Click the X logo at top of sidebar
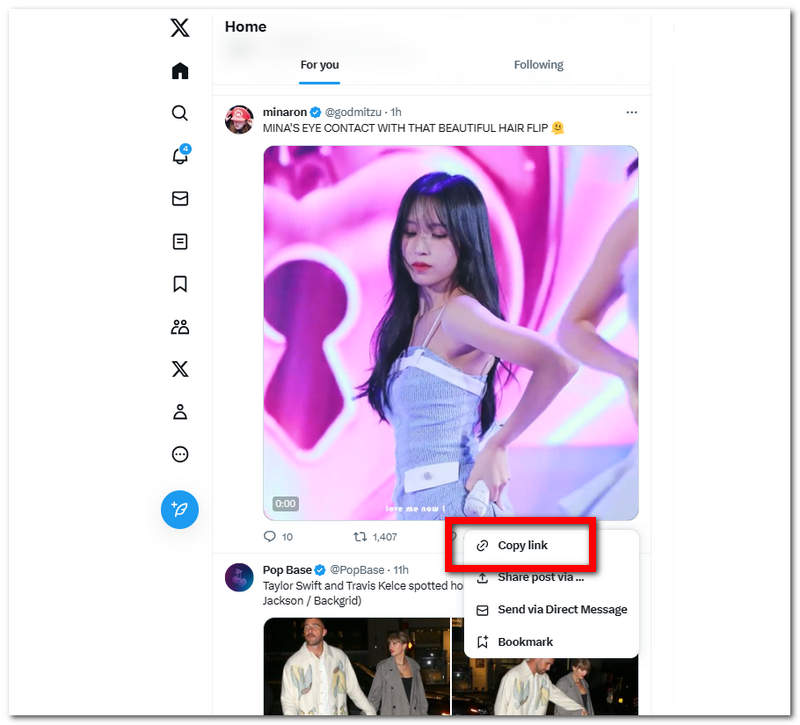 coord(180,28)
